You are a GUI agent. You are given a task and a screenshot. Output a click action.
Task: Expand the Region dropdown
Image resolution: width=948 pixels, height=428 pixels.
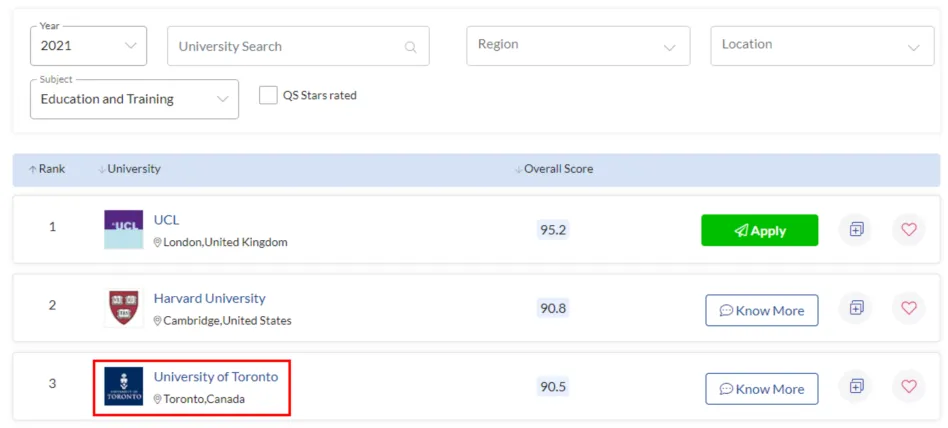tap(578, 46)
